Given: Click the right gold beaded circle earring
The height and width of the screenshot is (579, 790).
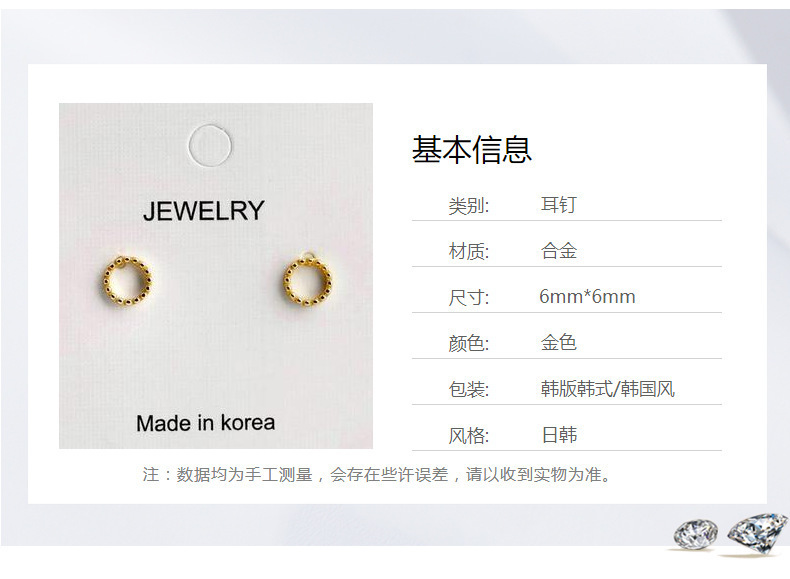Looking at the screenshot, I should coord(307,280).
